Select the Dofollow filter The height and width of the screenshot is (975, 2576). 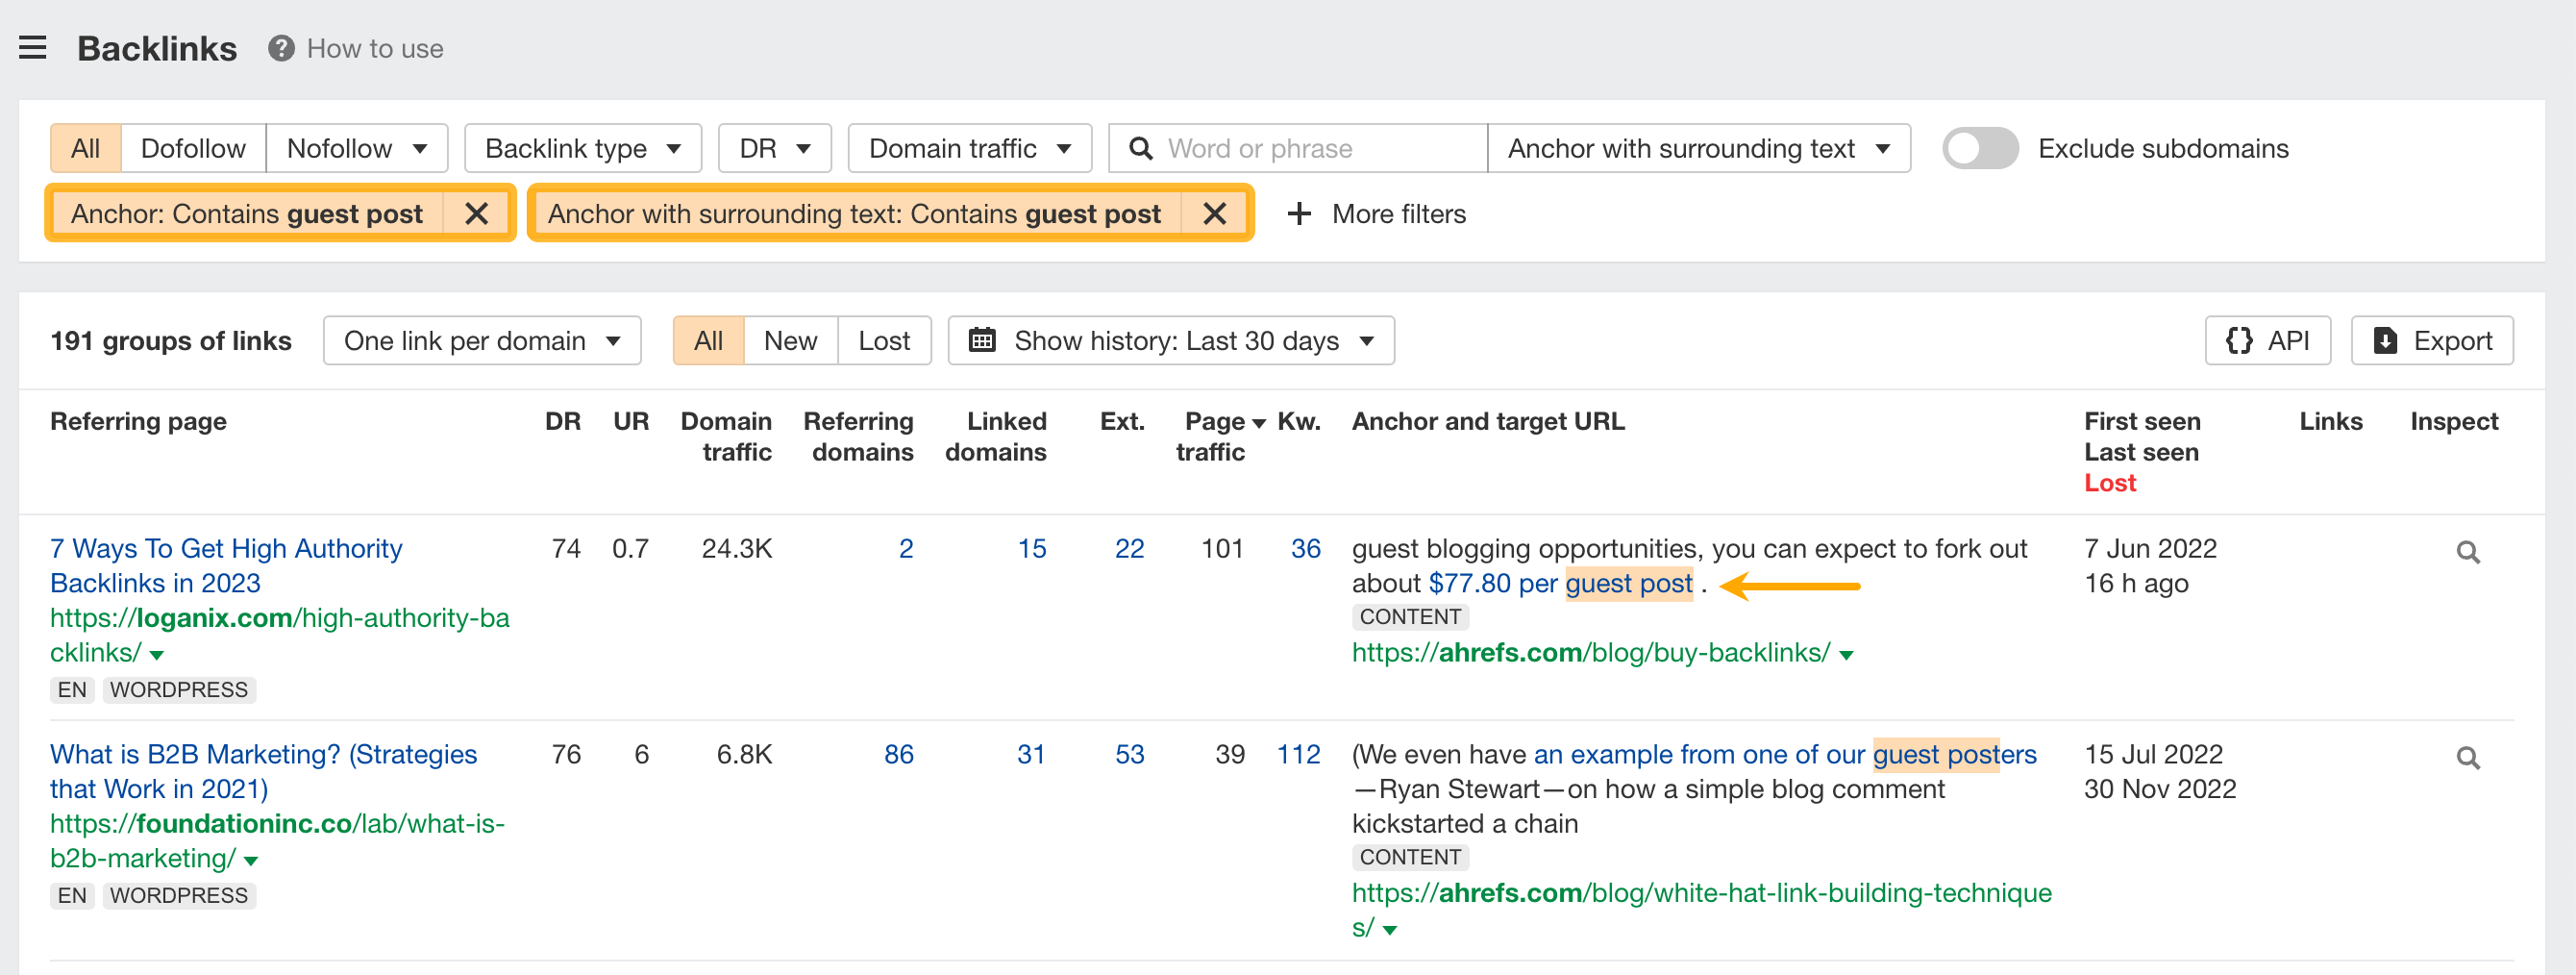(x=193, y=148)
